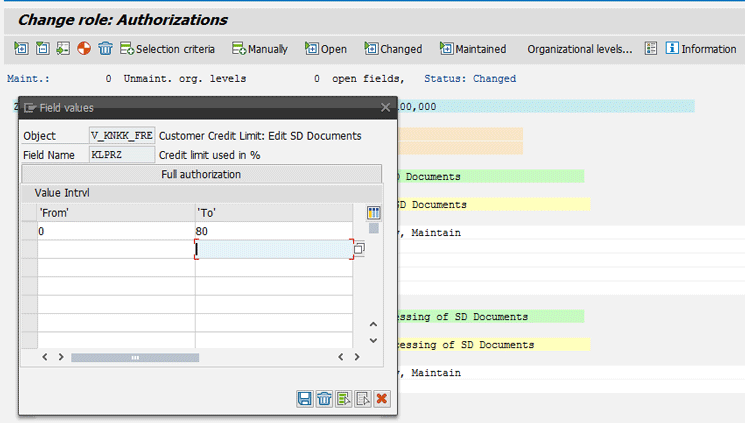Viewport: 745px width, 423px height.
Task: Click the table scroll up arrow
Action: tap(373, 324)
